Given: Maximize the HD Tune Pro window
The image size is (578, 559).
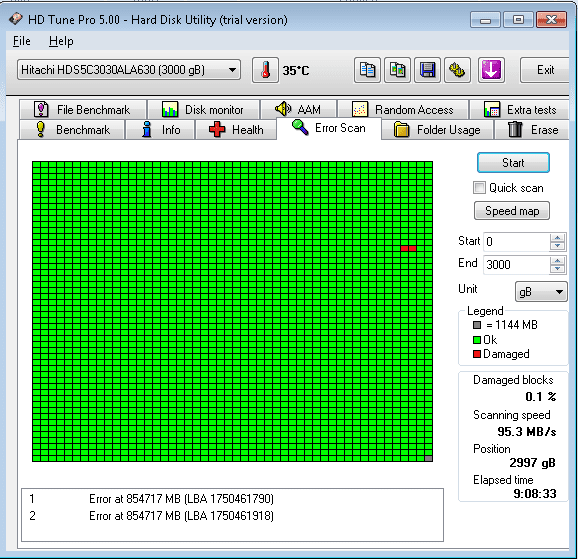Looking at the screenshot, I should 518,20.
